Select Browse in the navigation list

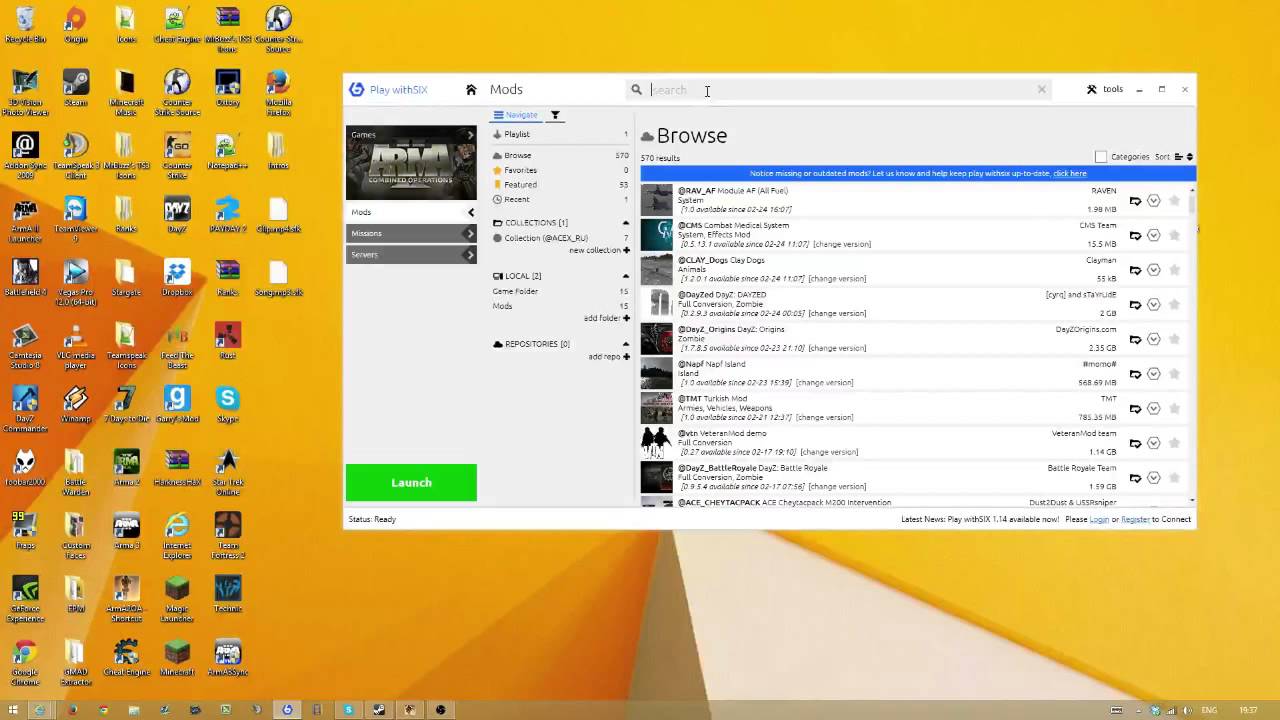click(x=518, y=155)
